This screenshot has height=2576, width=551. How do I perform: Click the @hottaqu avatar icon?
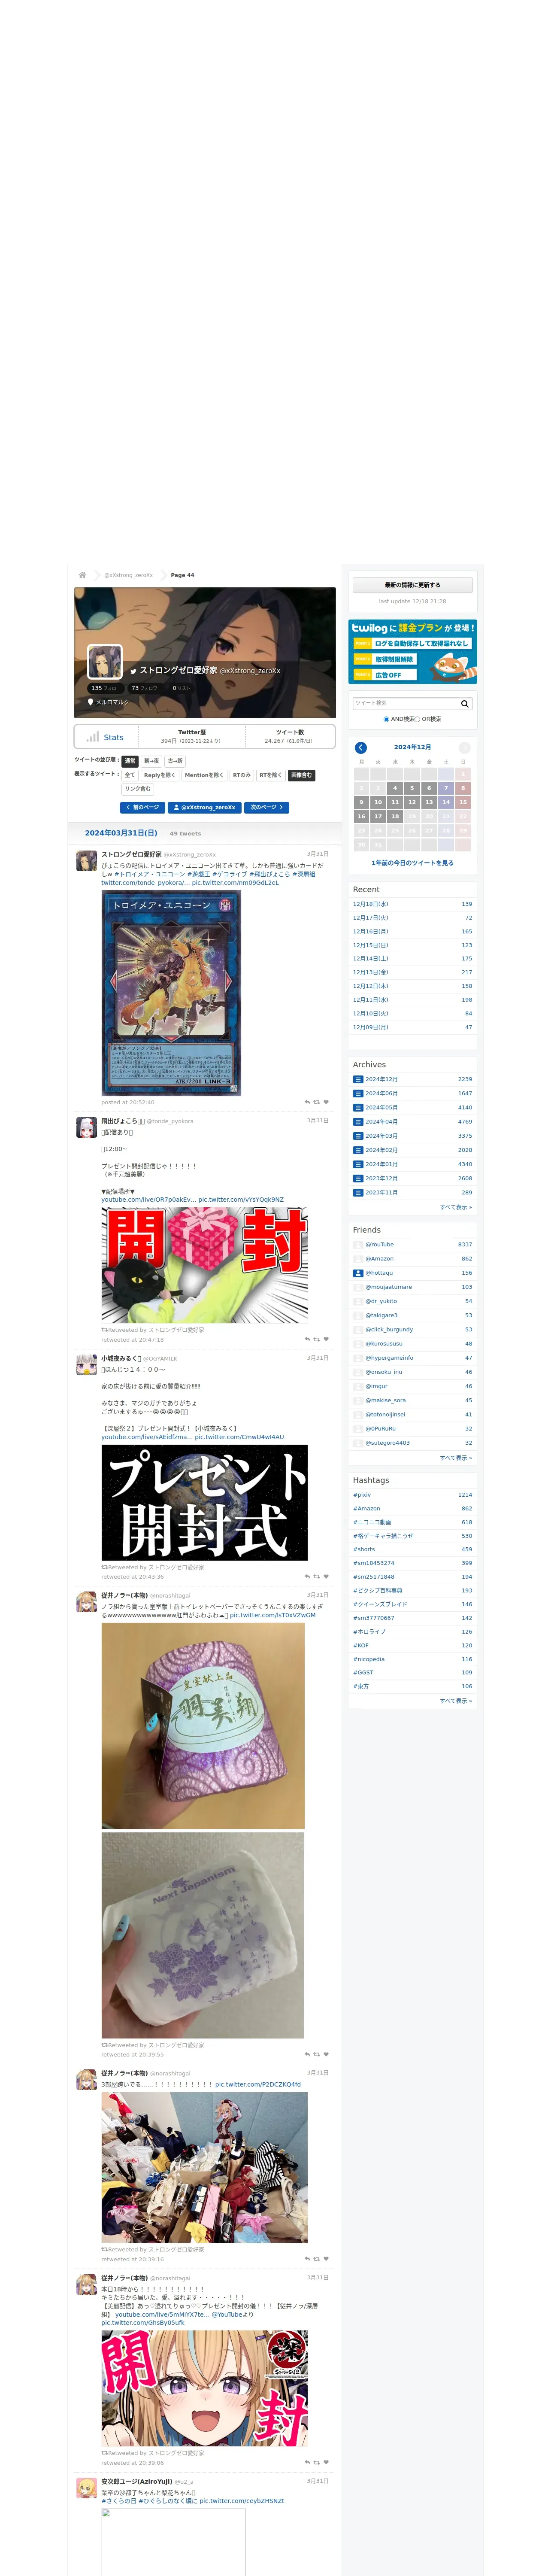358,1273
